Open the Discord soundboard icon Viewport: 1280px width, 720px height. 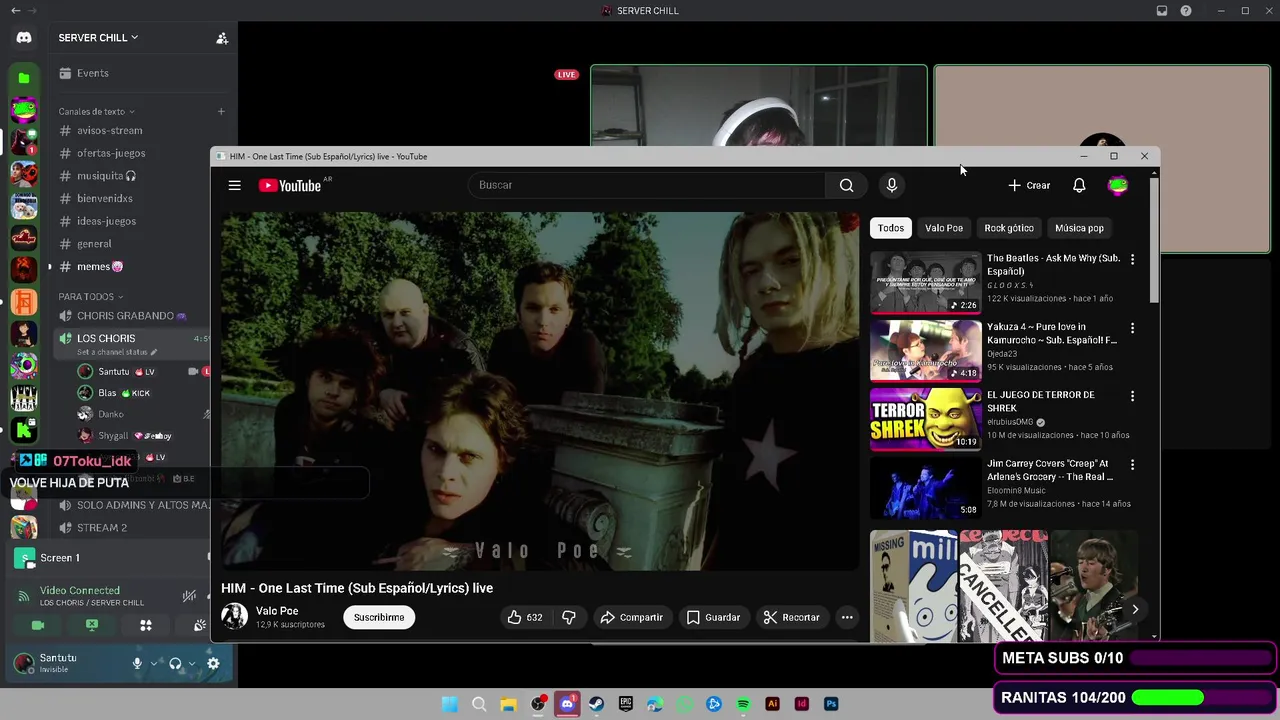200,625
